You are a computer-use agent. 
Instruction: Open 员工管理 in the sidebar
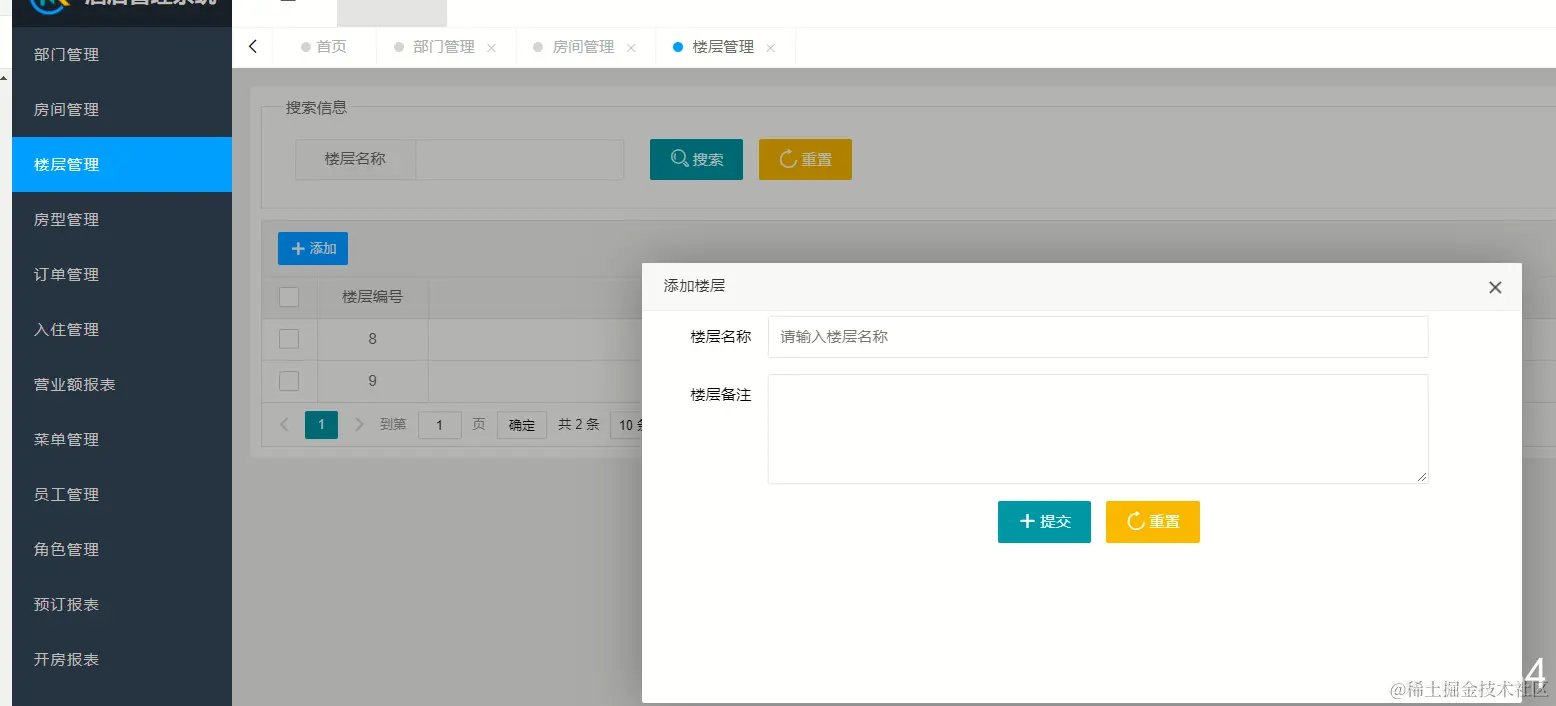pyautogui.click(x=122, y=495)
